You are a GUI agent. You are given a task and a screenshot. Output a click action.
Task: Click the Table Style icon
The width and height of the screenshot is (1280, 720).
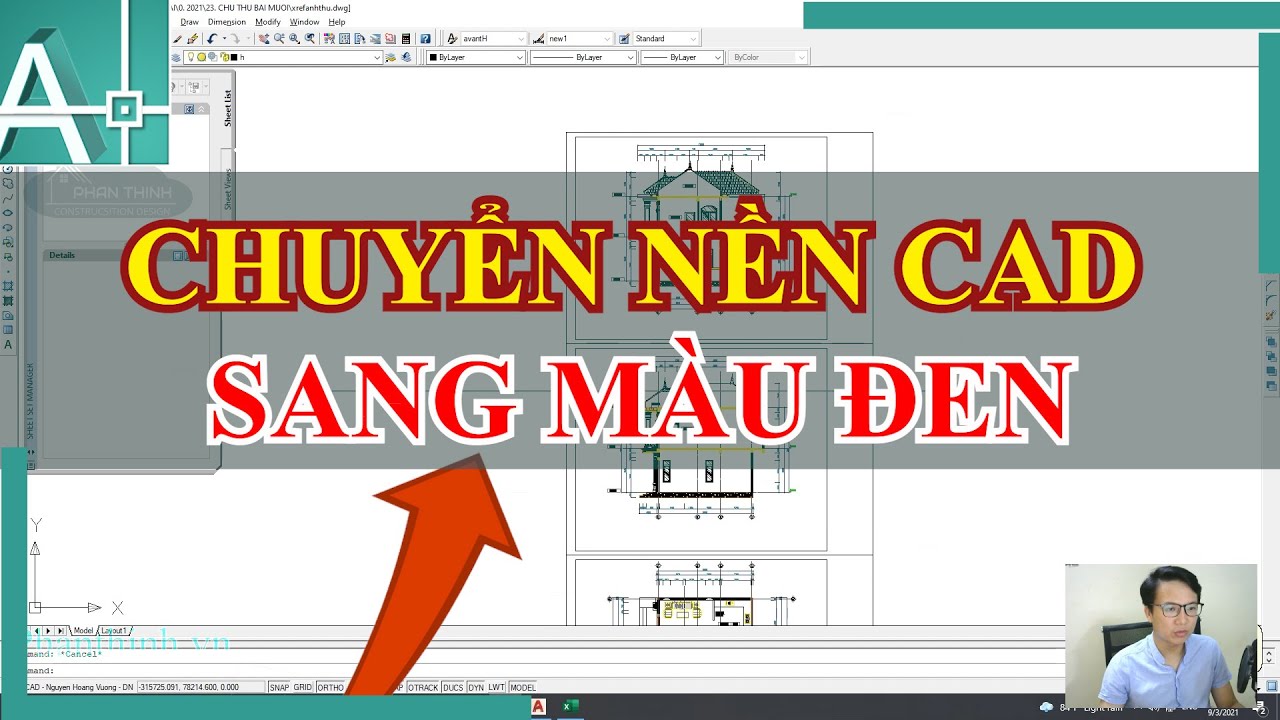624,39
